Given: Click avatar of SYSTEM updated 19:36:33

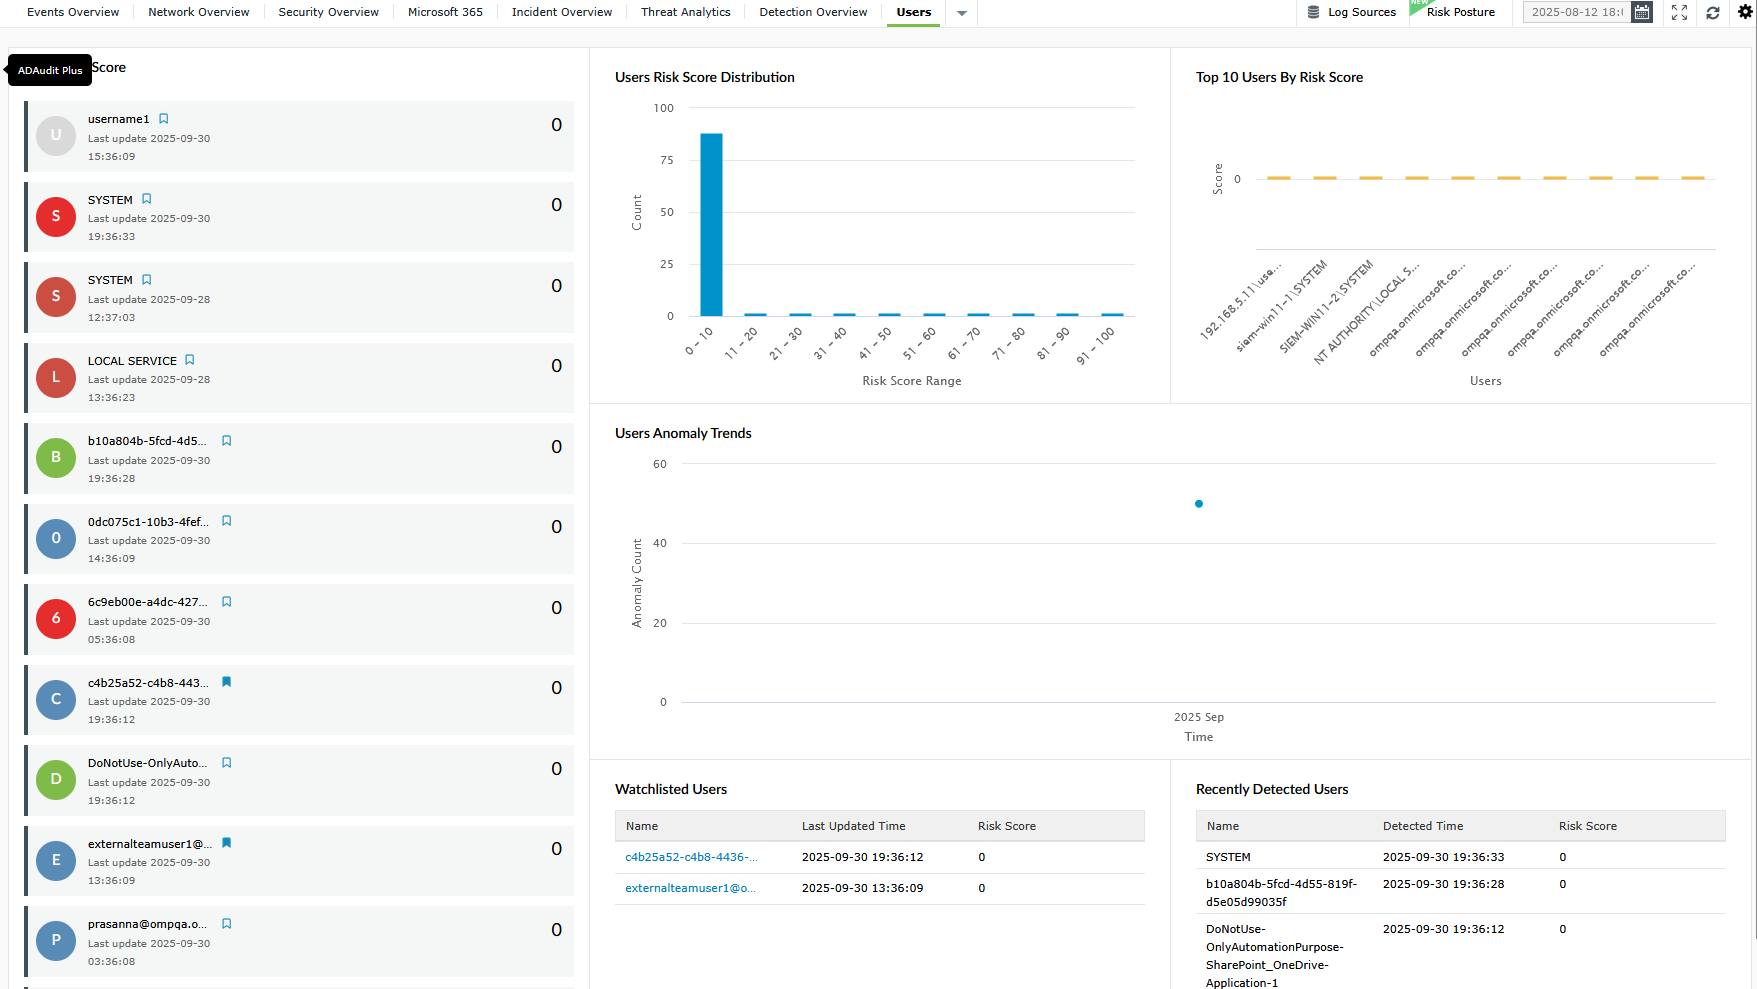Looking at the screenshot, I should 56,216.
